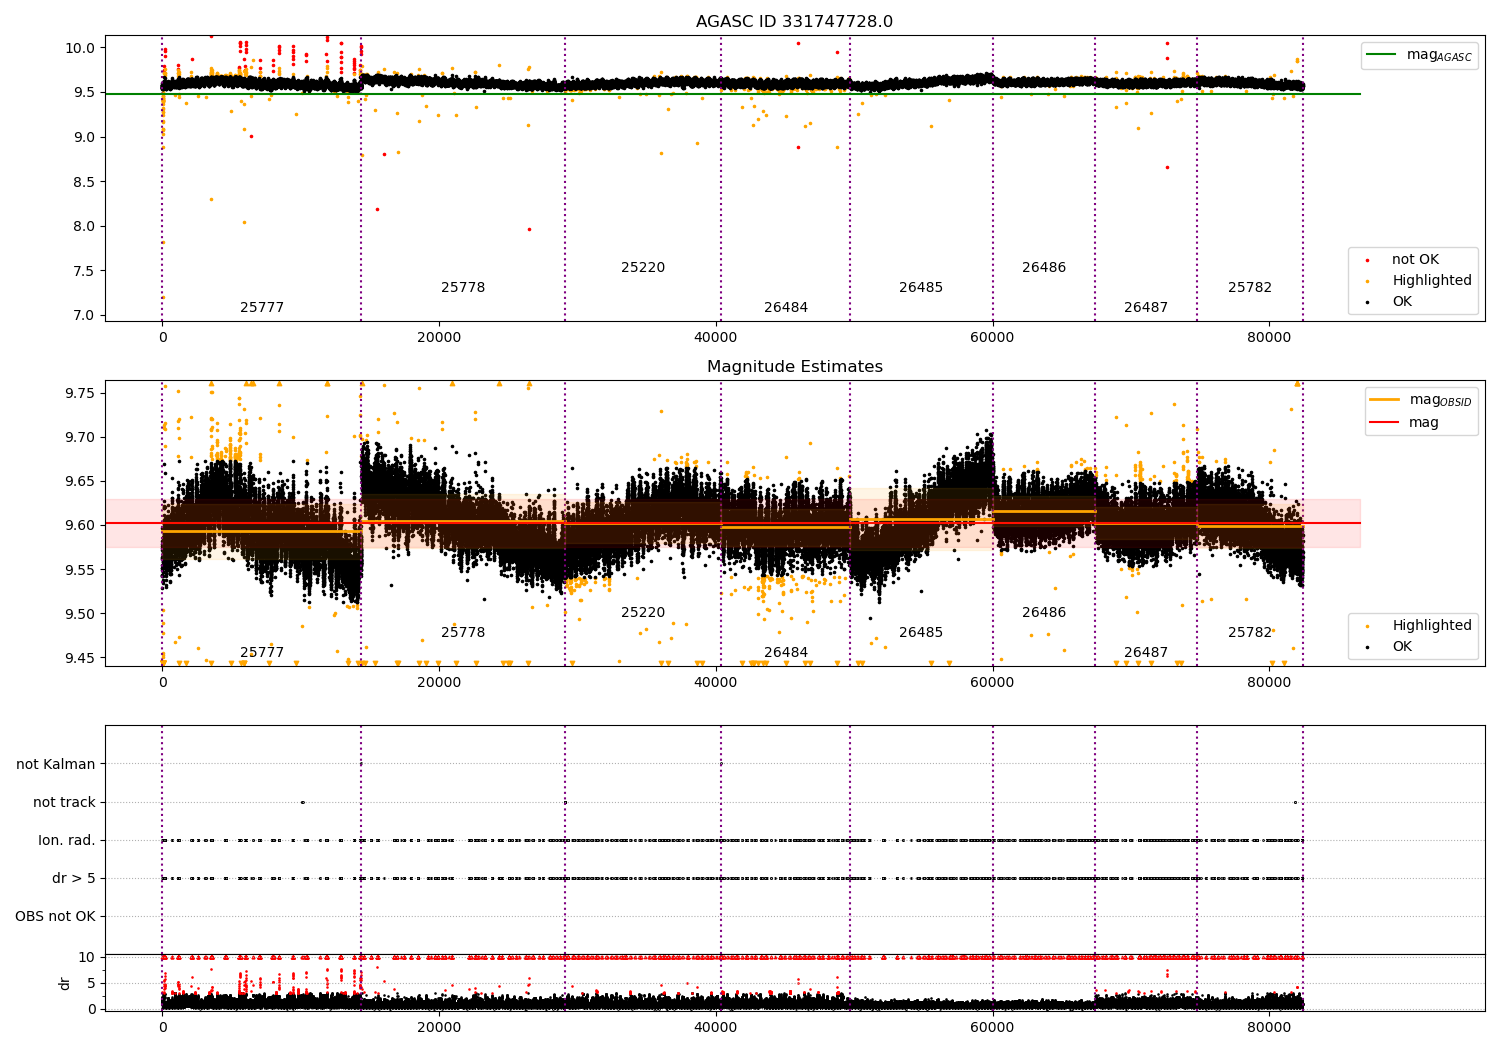Click the 7.5 y-axis tick label
The image size is (1500, 1050).
[84, 271]
